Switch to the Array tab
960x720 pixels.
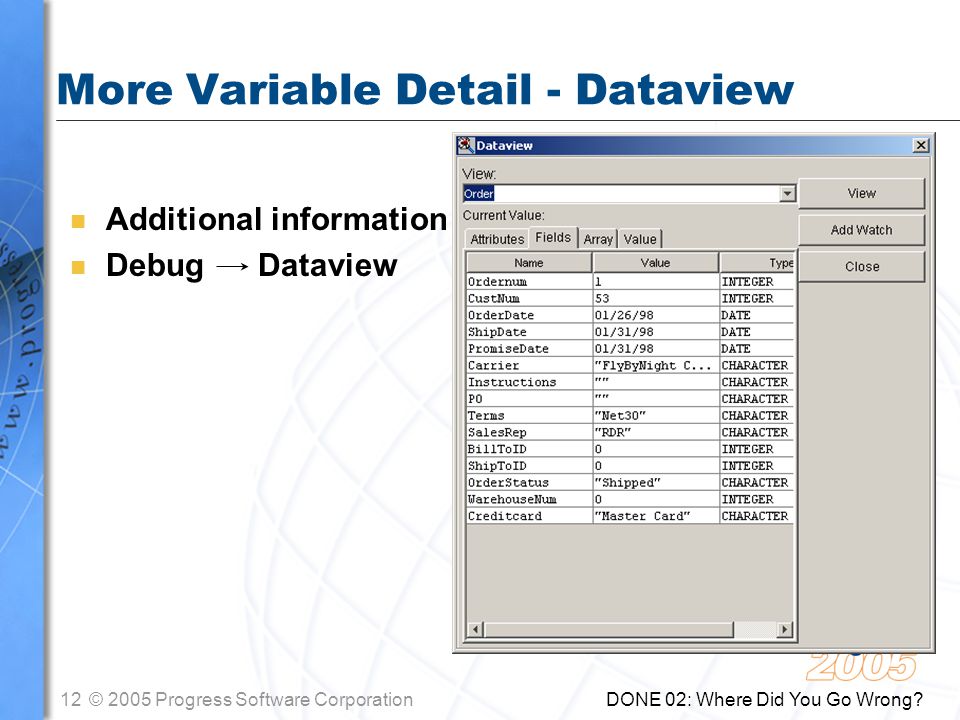click(598, 239)
